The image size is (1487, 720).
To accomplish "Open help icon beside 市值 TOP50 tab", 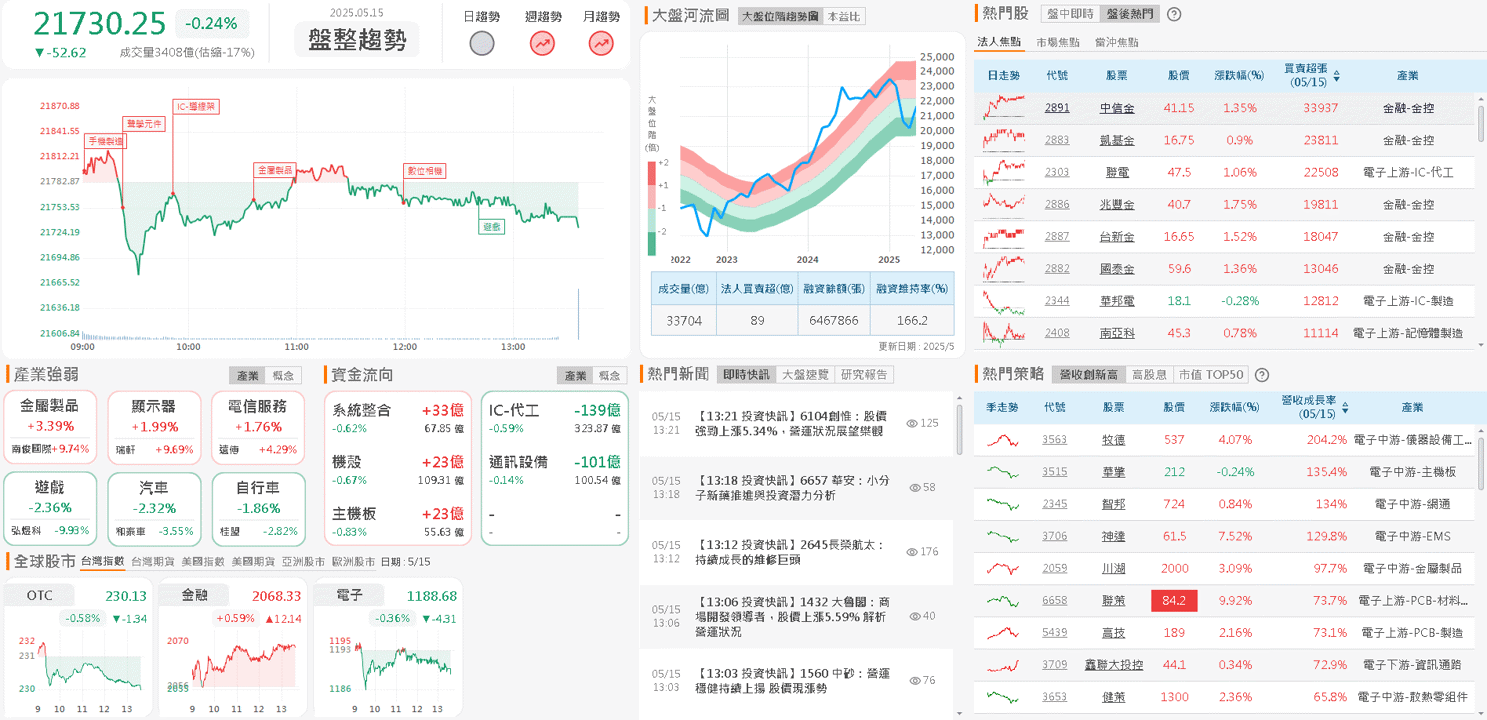I will pyautogui.click(x=1262, y=375).
